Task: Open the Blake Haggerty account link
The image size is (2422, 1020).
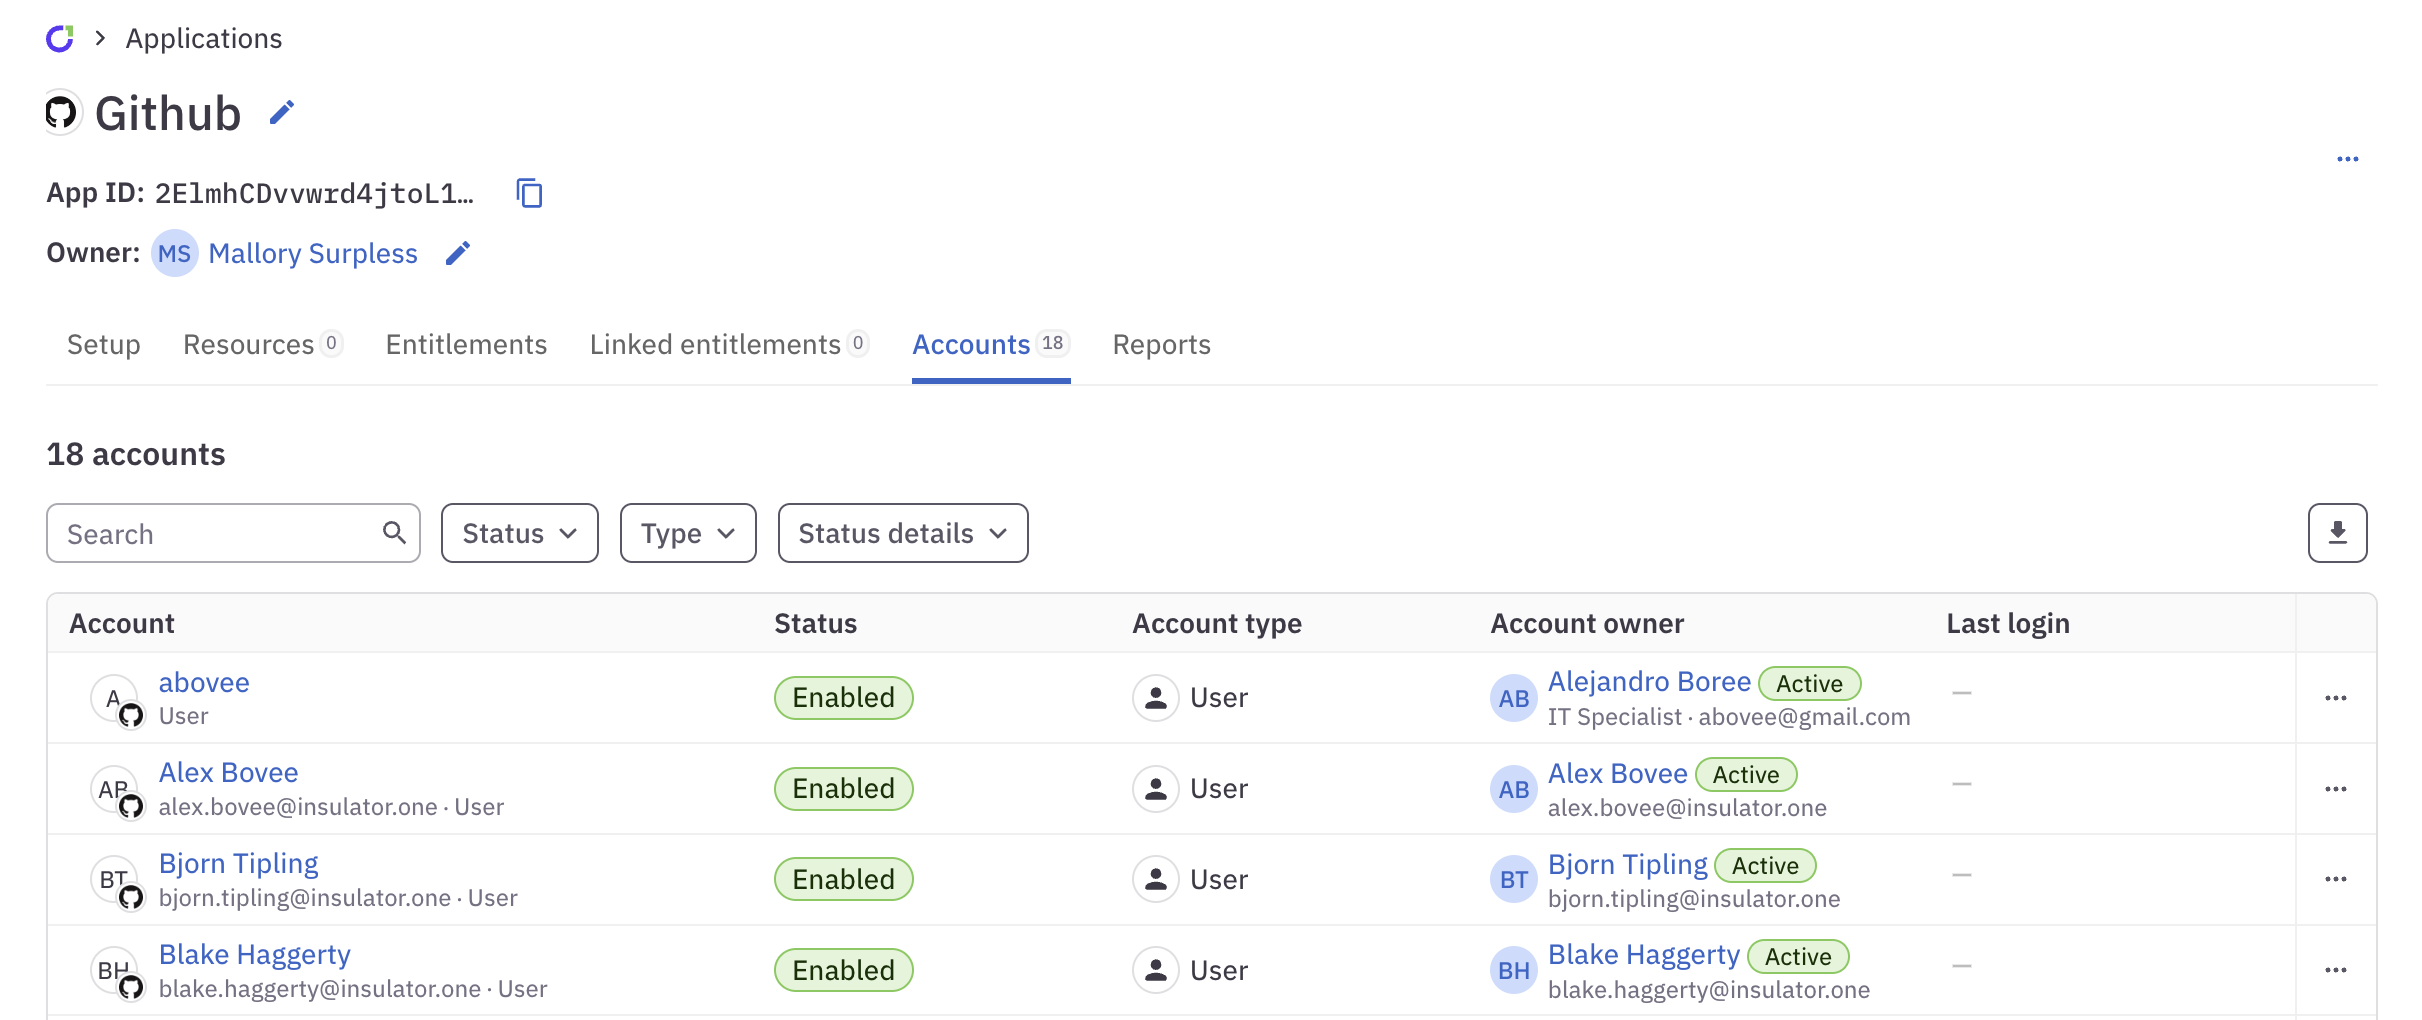Action: (x=254, y=954)
